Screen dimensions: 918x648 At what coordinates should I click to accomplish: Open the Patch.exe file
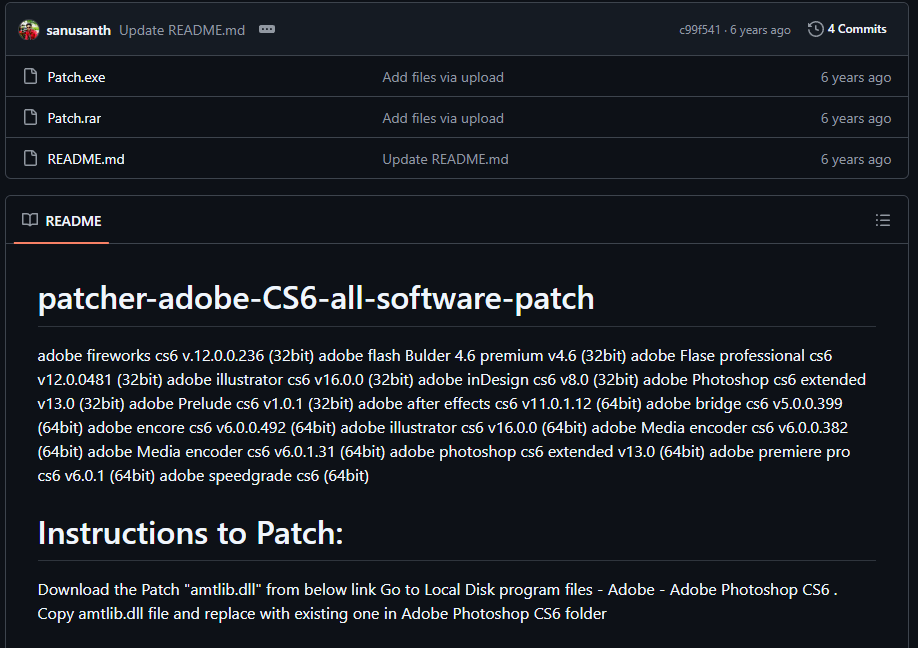click(x=76, y=77)
